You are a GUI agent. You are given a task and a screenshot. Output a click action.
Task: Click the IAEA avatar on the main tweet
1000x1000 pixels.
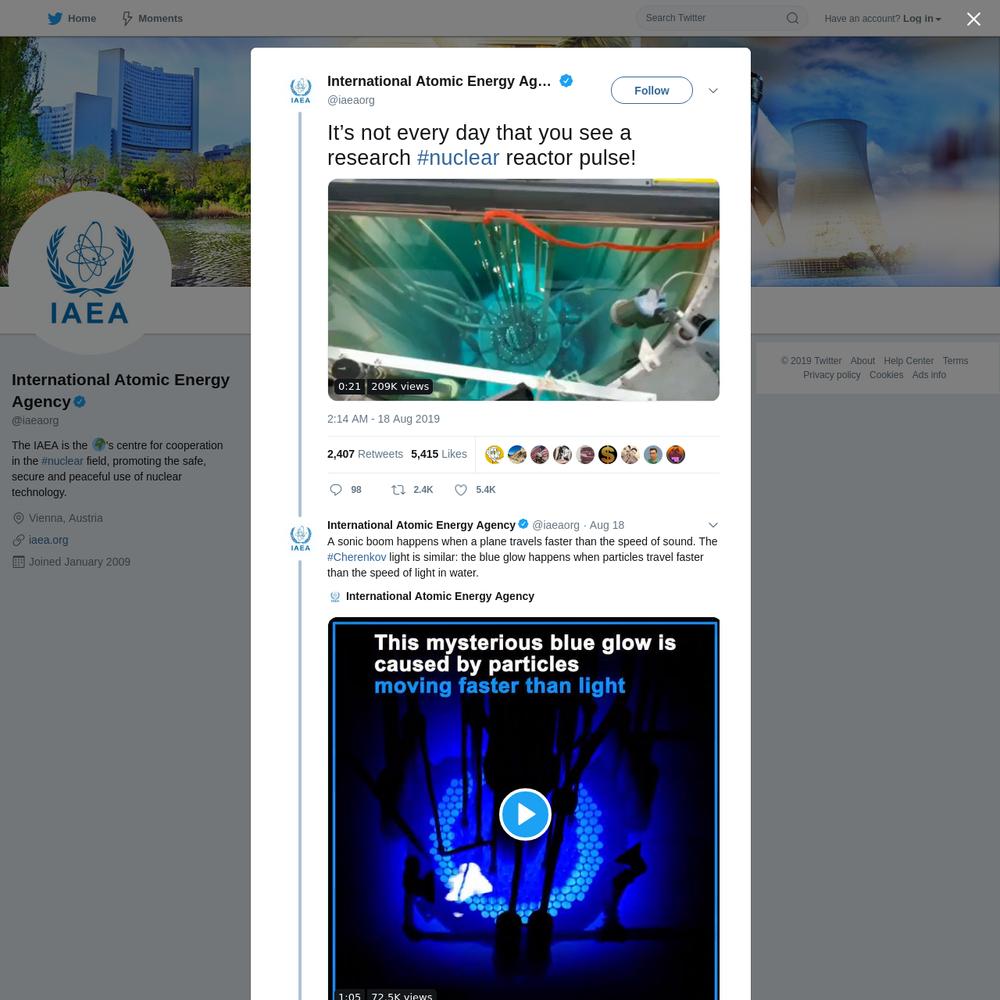(x=300, y=90)
